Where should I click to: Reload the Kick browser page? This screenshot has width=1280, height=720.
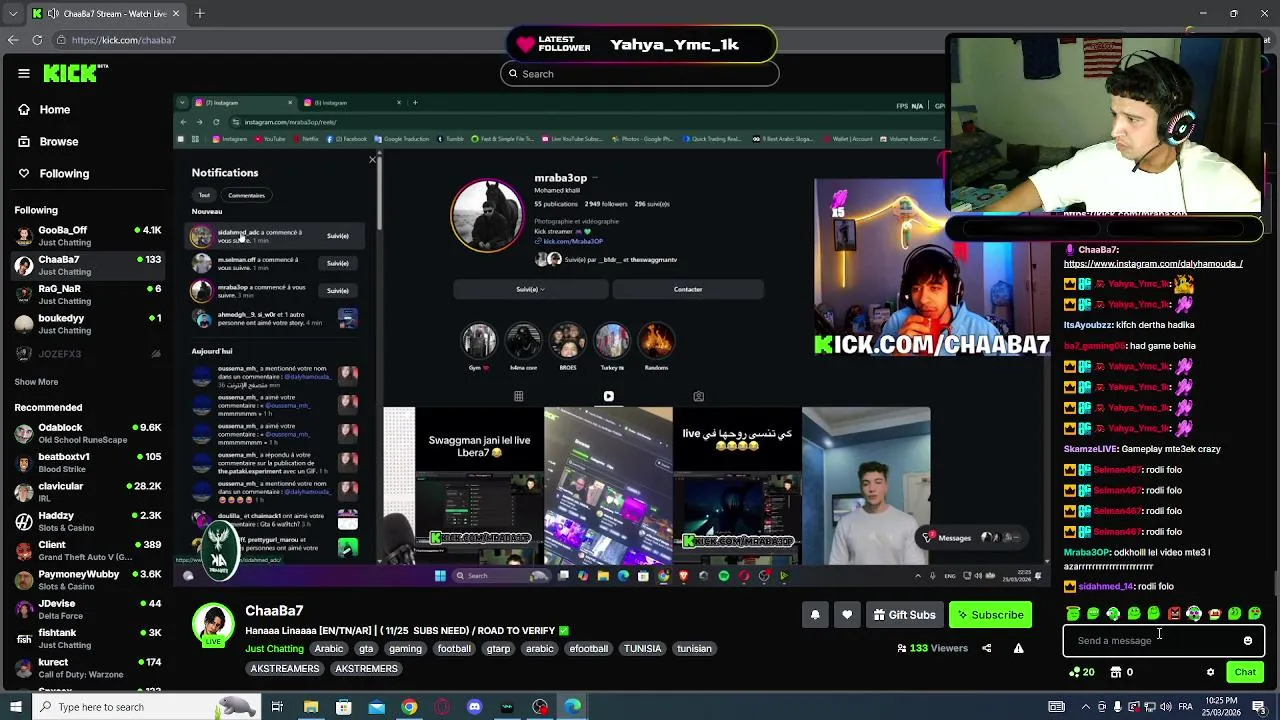pos(37,40)
